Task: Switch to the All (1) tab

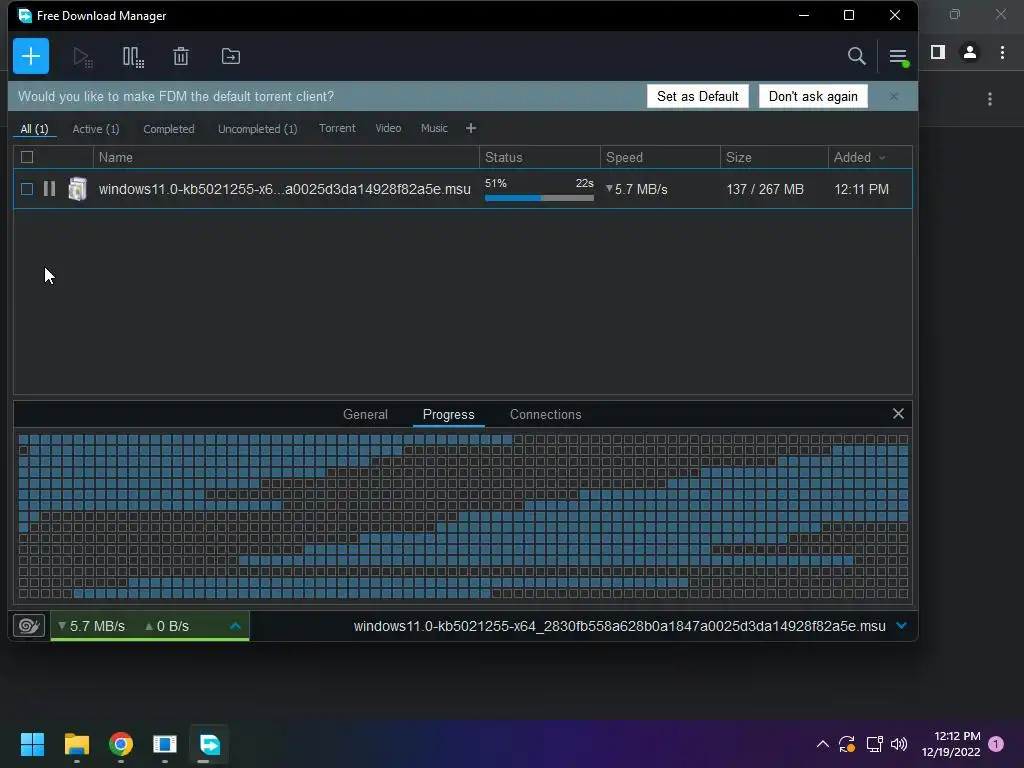Action: coord(34,129)
